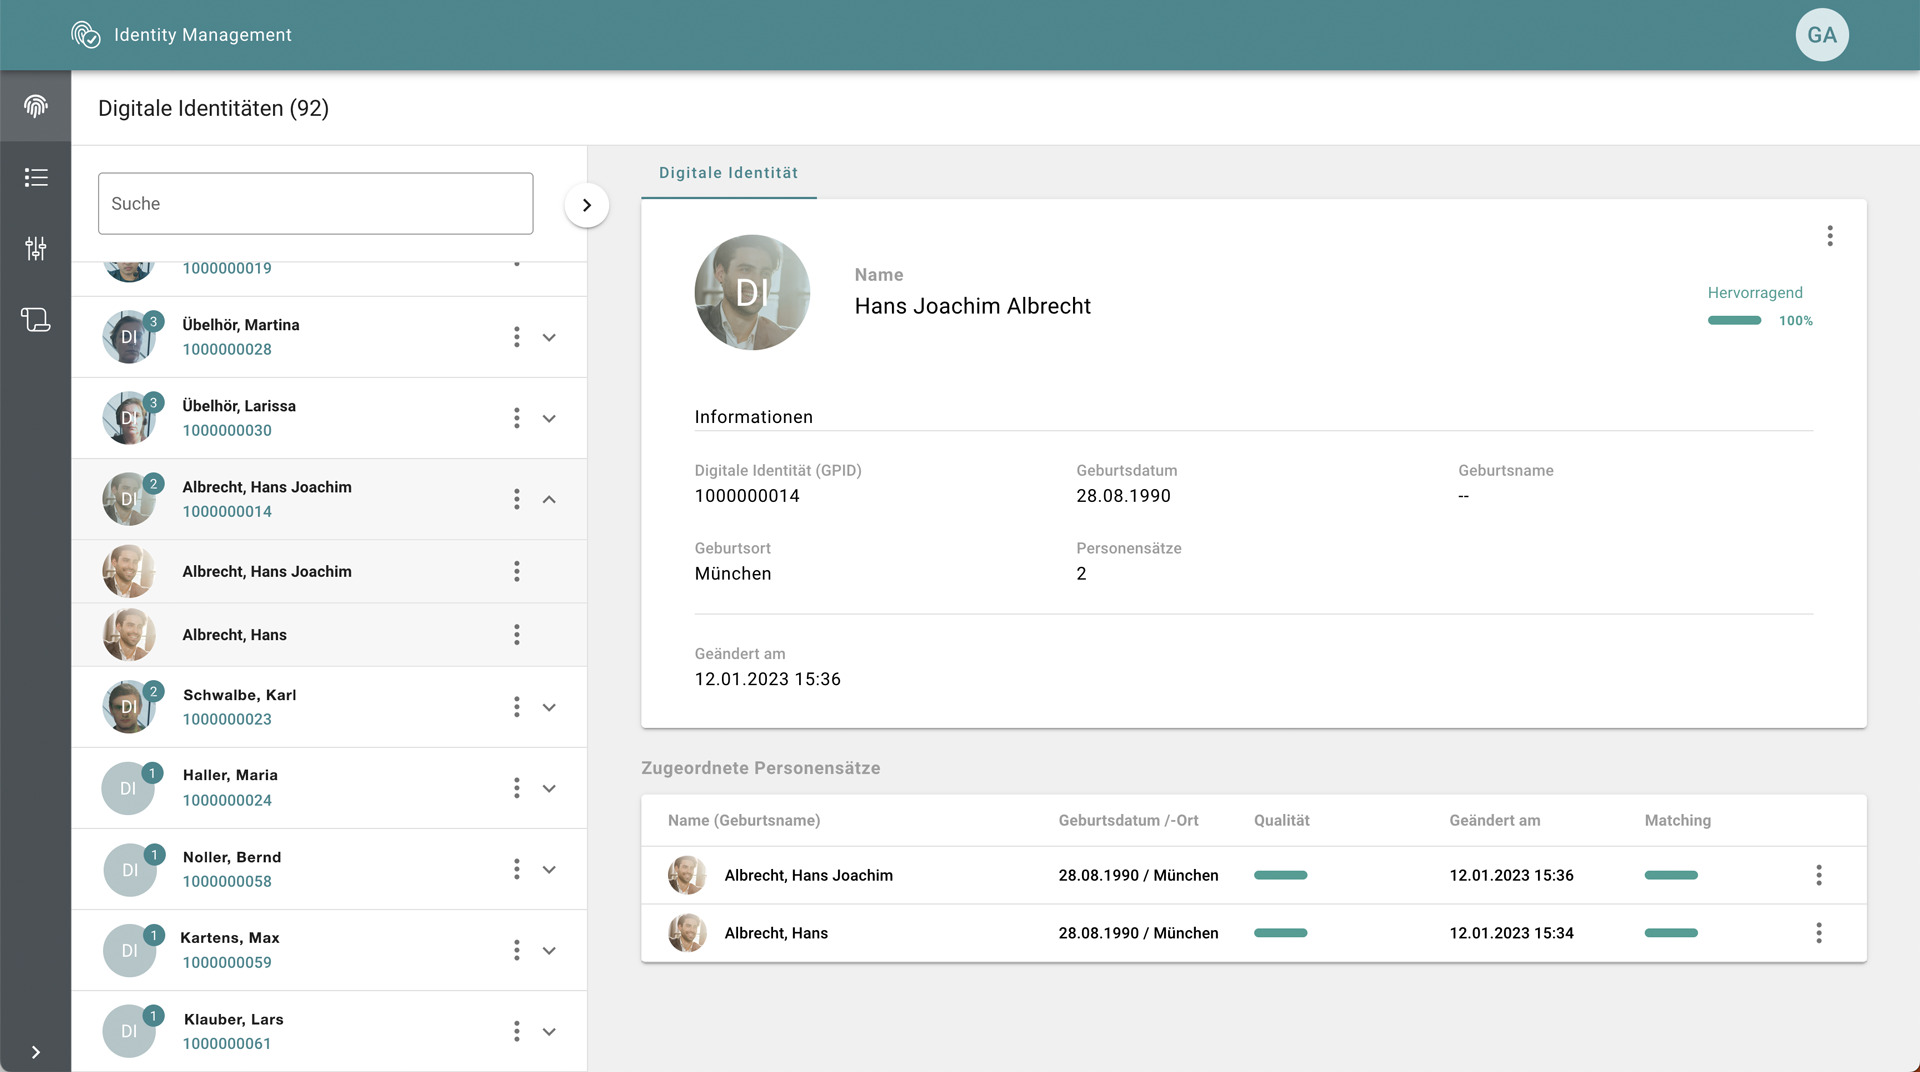Open the GA user avatar menu
The image size is (1920, 1072).
pos(1822,35)
